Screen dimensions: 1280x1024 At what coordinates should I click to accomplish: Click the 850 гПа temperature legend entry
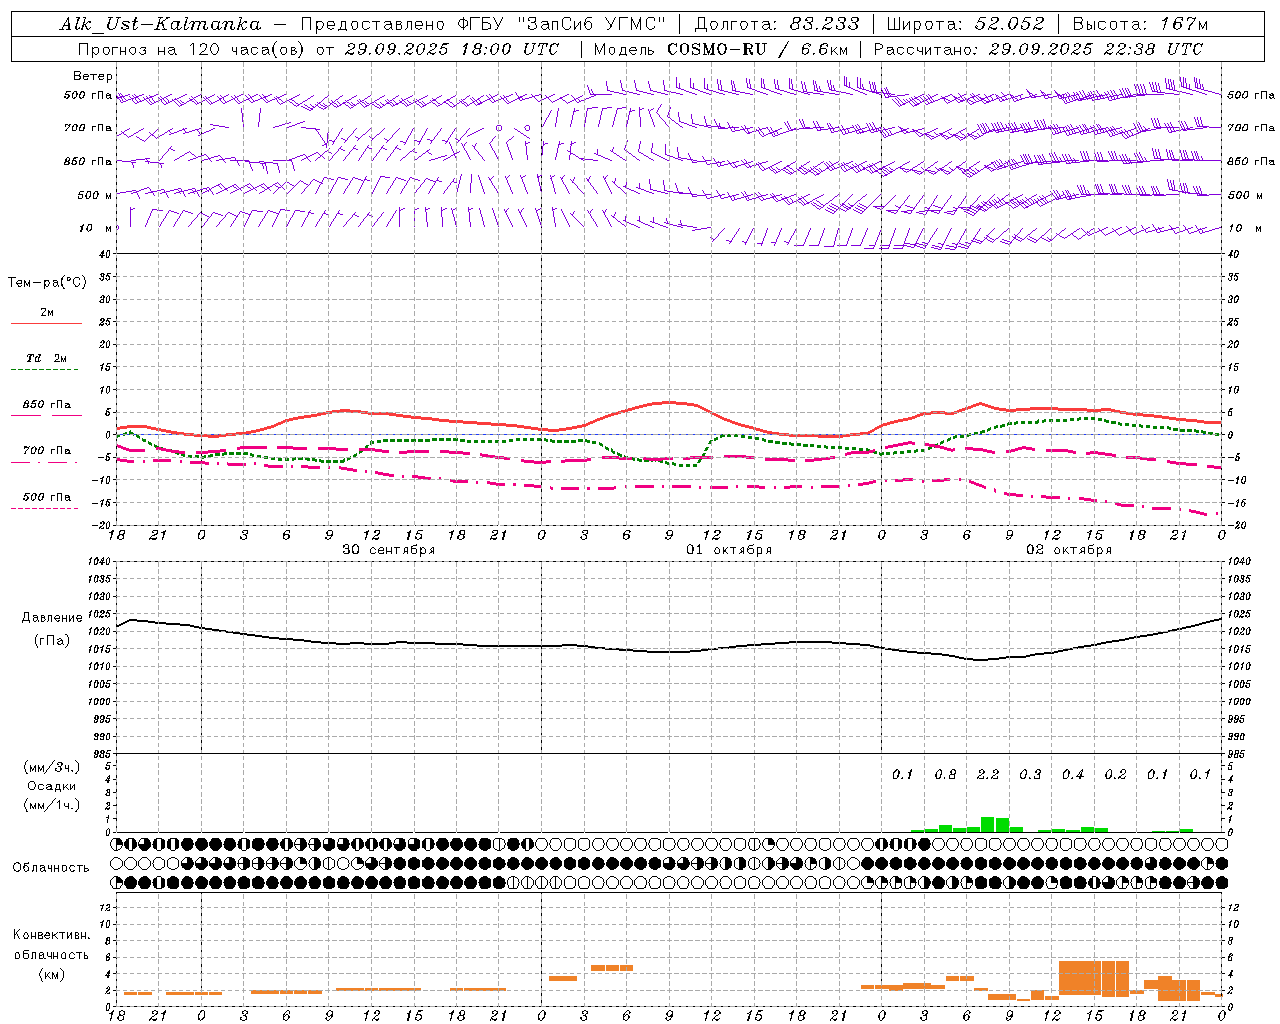click(46, 405)
